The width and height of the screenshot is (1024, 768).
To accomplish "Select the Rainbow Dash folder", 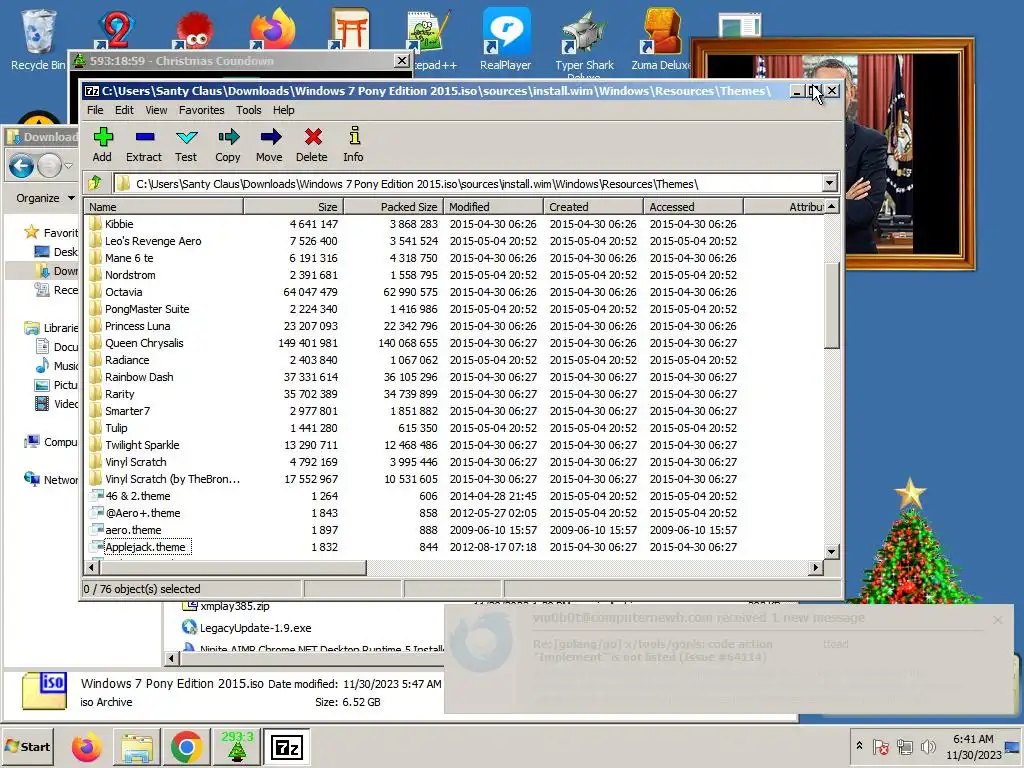I will pyautogui.click(x=139, y=377).
